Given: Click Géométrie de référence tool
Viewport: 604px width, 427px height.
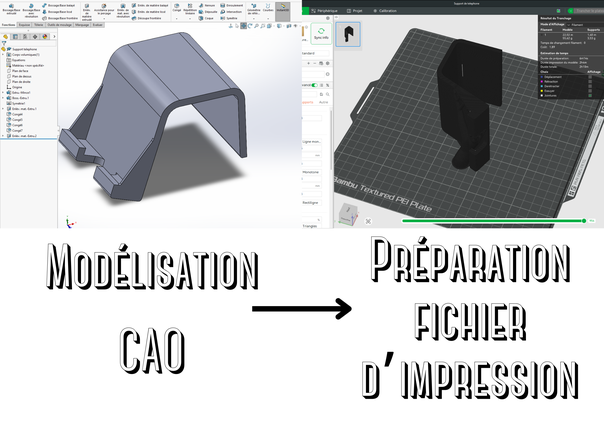Looking at the screenshot, I should click(254, 9).
